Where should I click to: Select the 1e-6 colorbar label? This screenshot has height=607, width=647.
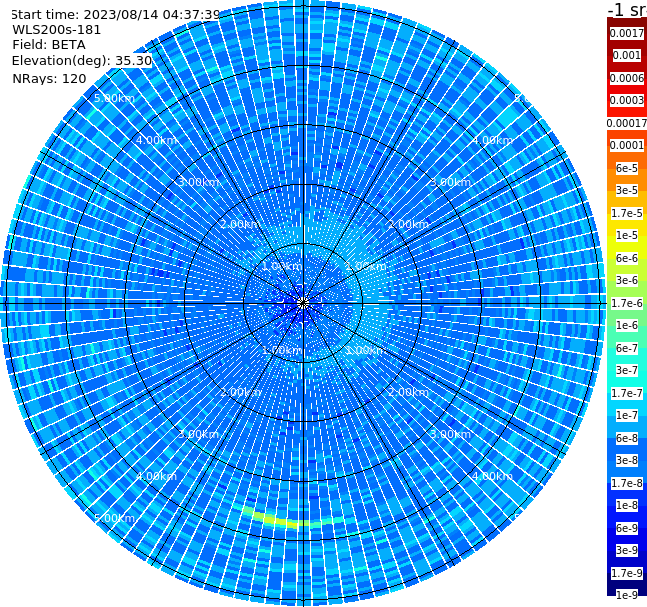pos(627,325)
